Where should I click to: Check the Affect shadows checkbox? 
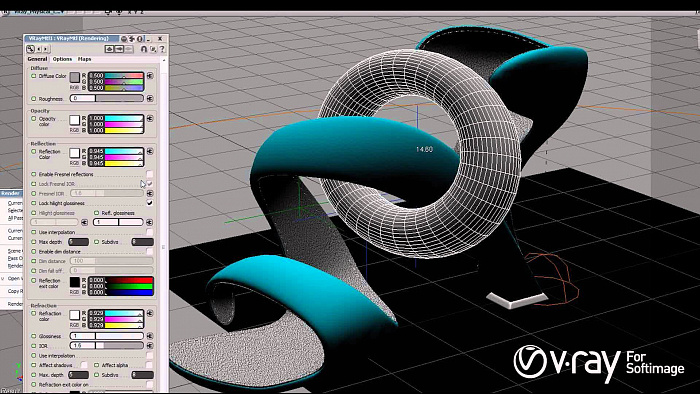[x=84, y=365]
